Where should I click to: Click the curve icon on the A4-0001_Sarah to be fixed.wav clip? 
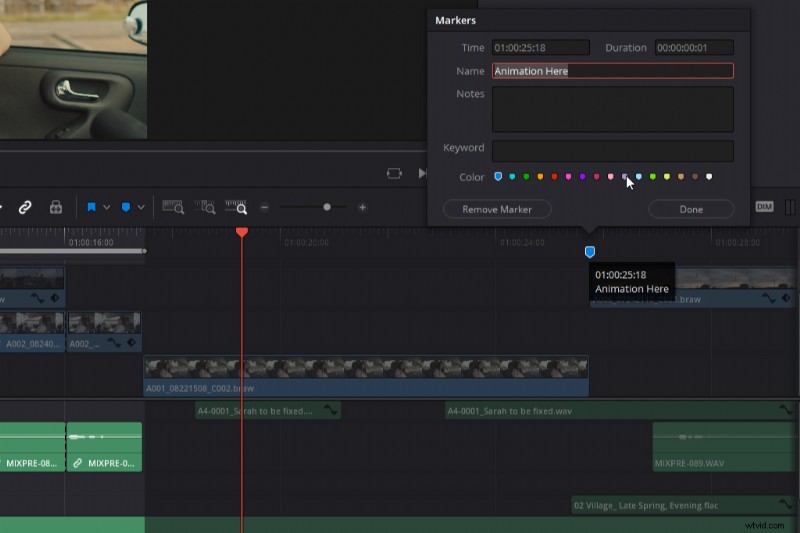click(x=786, y=410)
